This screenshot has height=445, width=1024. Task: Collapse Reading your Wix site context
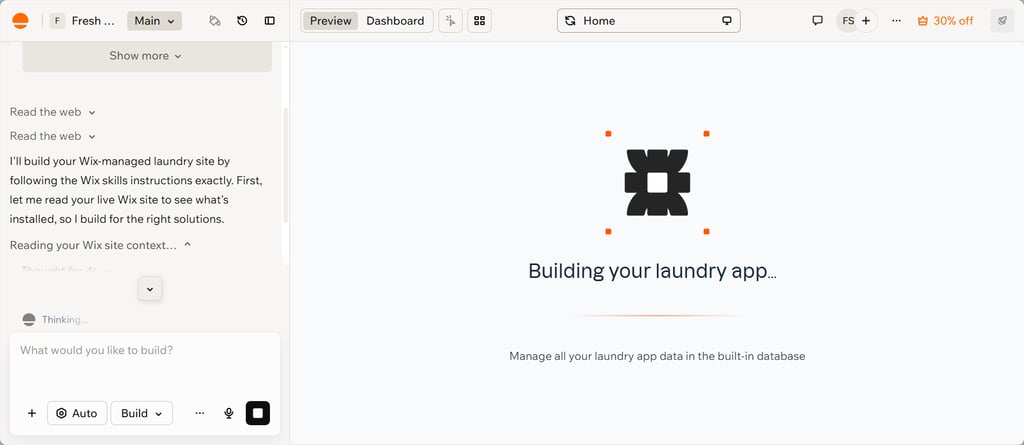click(x=101, y=245)
